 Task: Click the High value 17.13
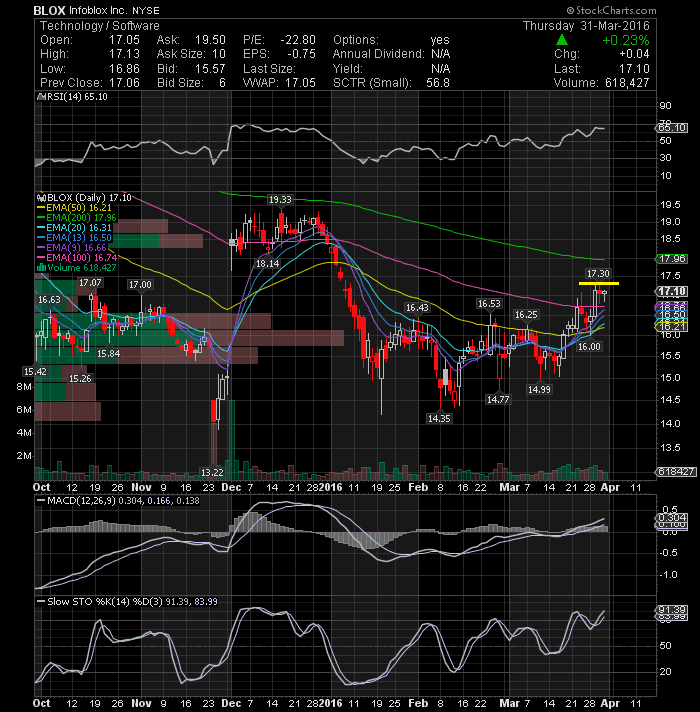[124, 54]
